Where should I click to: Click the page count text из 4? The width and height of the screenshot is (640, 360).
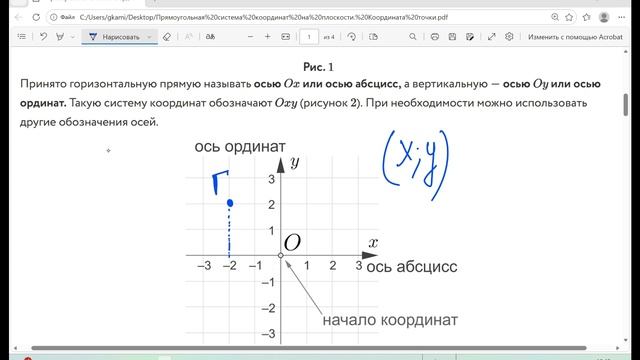329,37
